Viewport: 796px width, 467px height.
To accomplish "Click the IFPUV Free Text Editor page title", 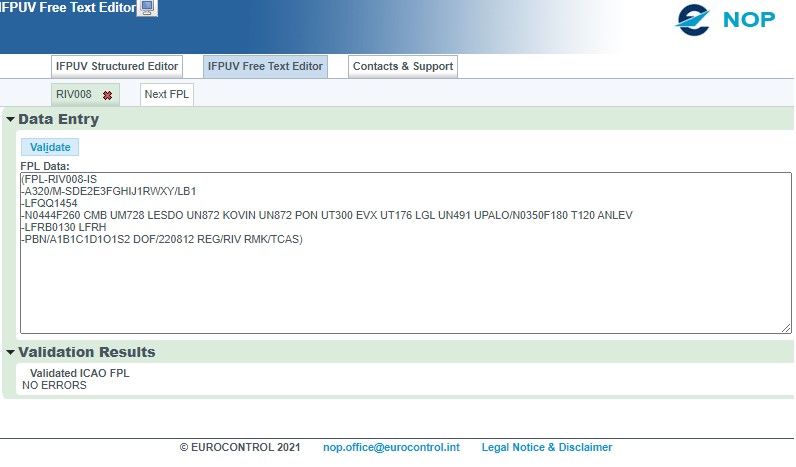I will pos(68,7).
